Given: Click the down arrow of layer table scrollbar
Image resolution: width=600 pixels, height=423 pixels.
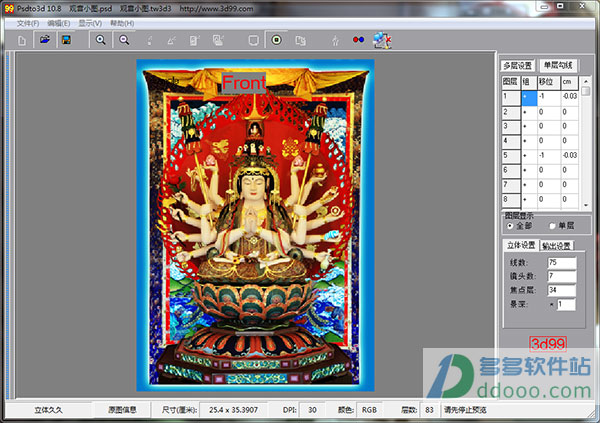Looking at the screenshot, I should click(x=585, y=206).
